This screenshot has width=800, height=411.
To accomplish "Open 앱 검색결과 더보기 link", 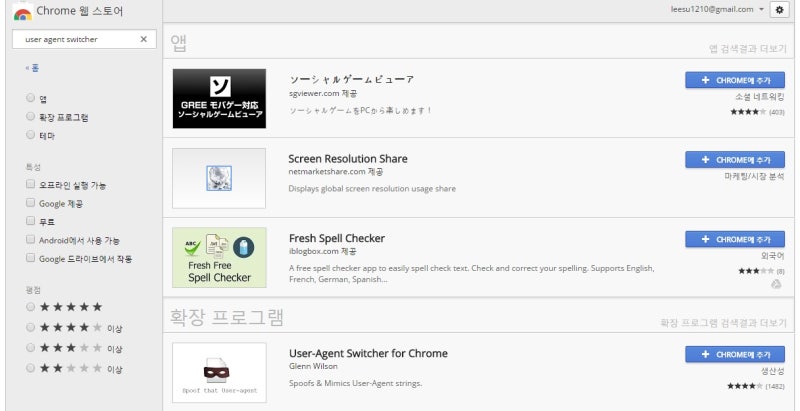I will coord(748,49).
